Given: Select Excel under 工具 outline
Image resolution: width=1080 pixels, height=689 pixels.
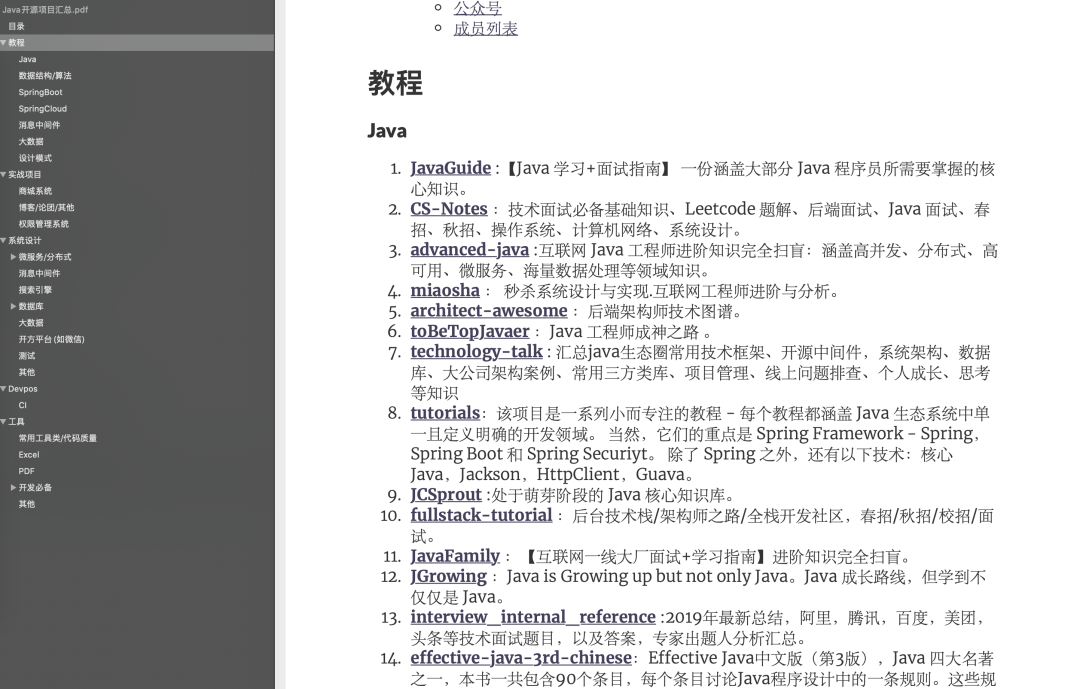Looking at the screenshot, I should 29,455.
